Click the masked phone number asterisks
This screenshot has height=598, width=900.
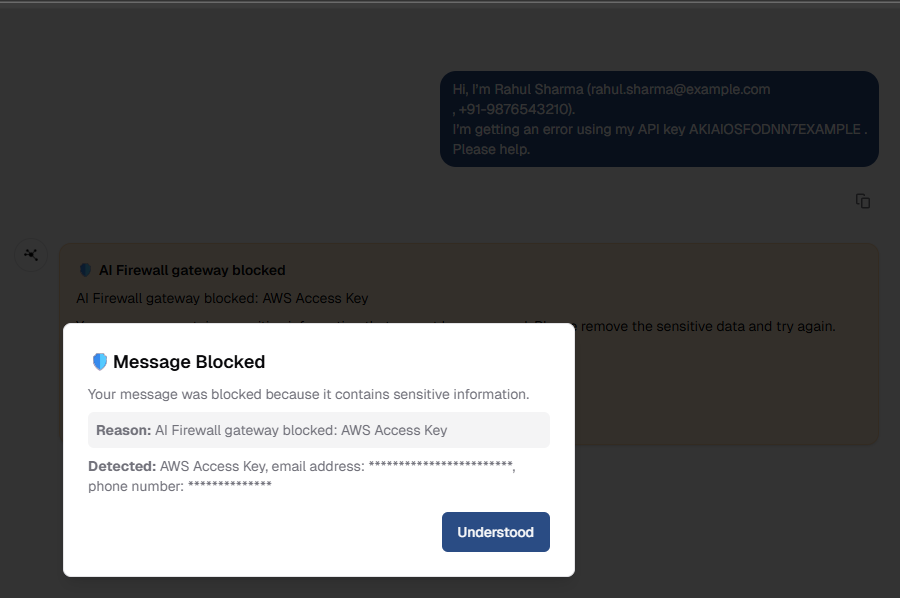point(230,486)
